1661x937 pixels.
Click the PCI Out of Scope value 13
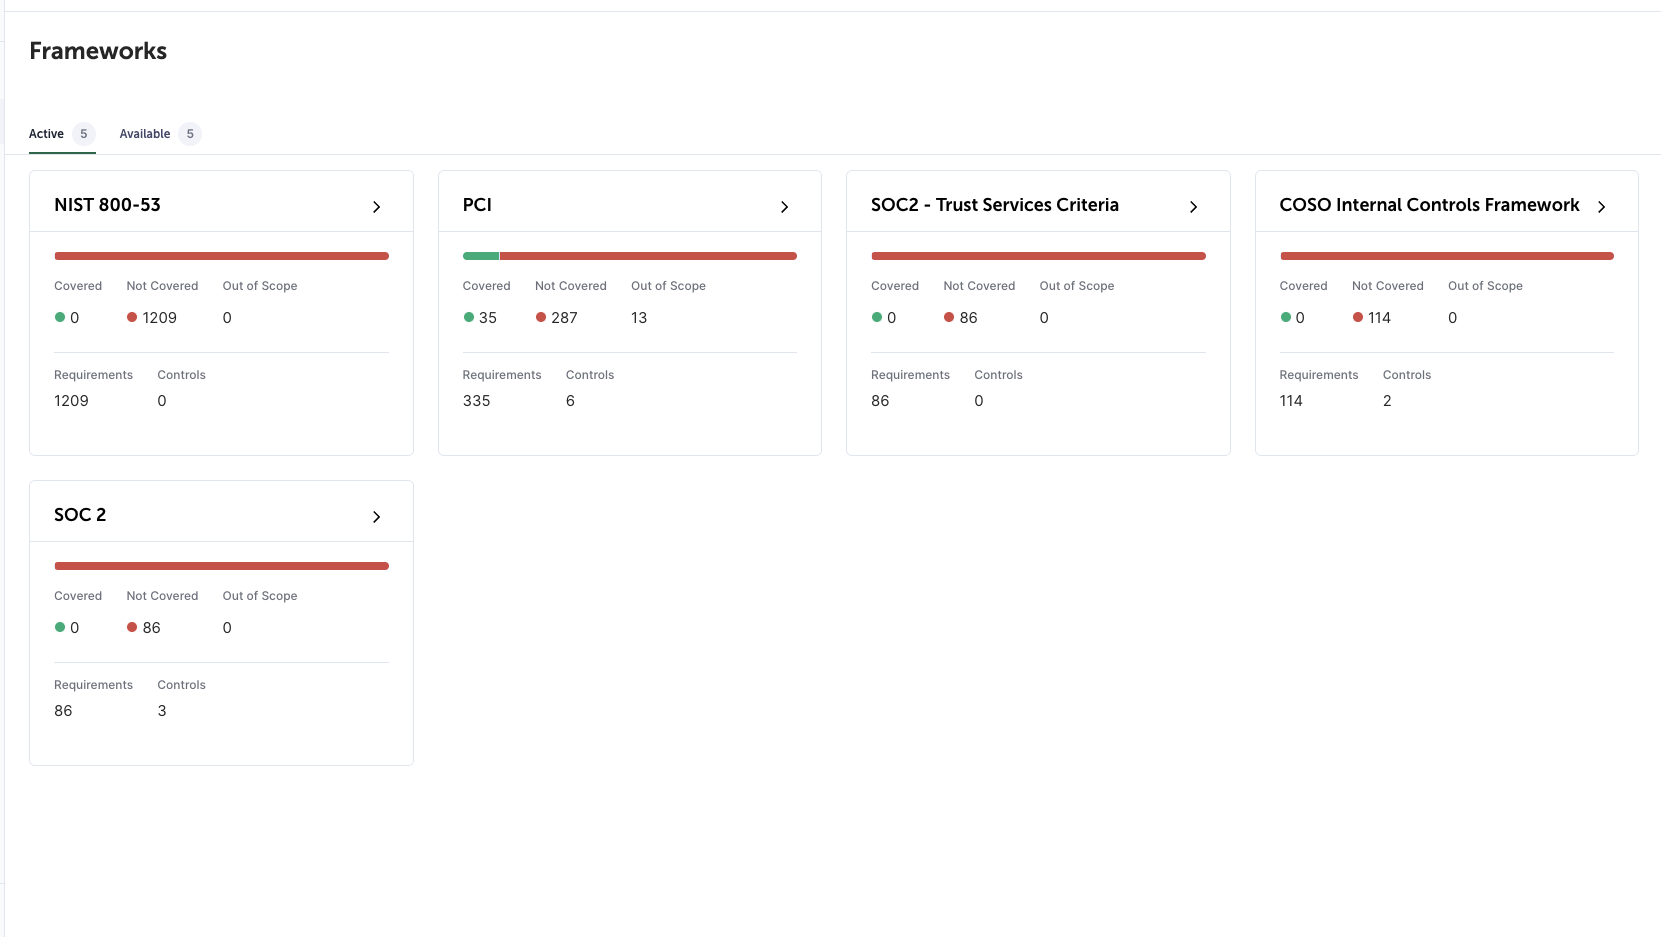tap(639, 318)
